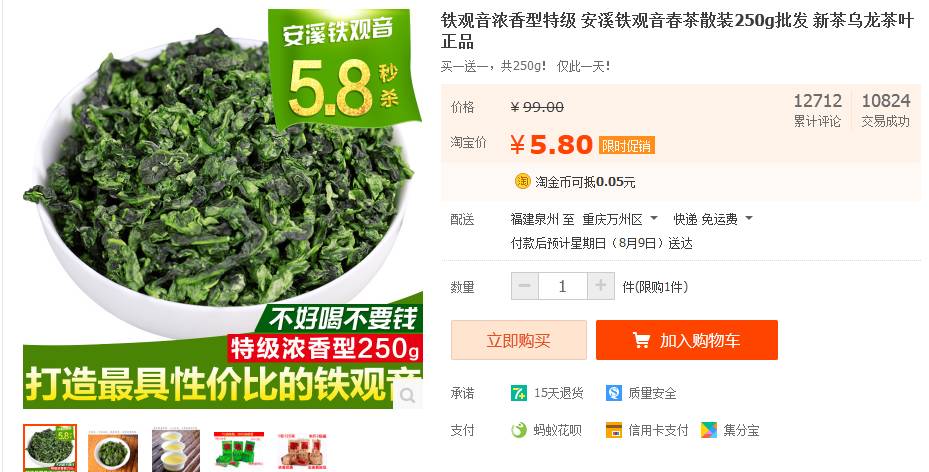Click the Taojinbi gold coin icon
The width and height of the screenshot is (929, 472).
click(522, 181)
